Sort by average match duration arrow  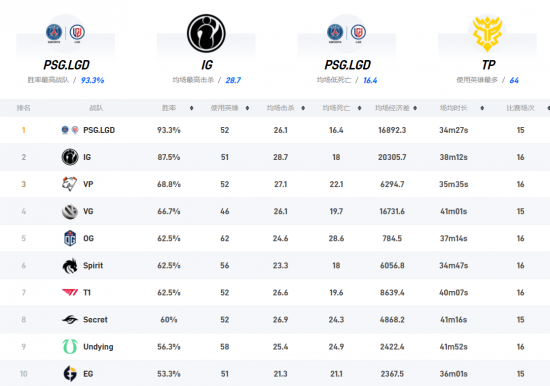click(x=482, y=108)
